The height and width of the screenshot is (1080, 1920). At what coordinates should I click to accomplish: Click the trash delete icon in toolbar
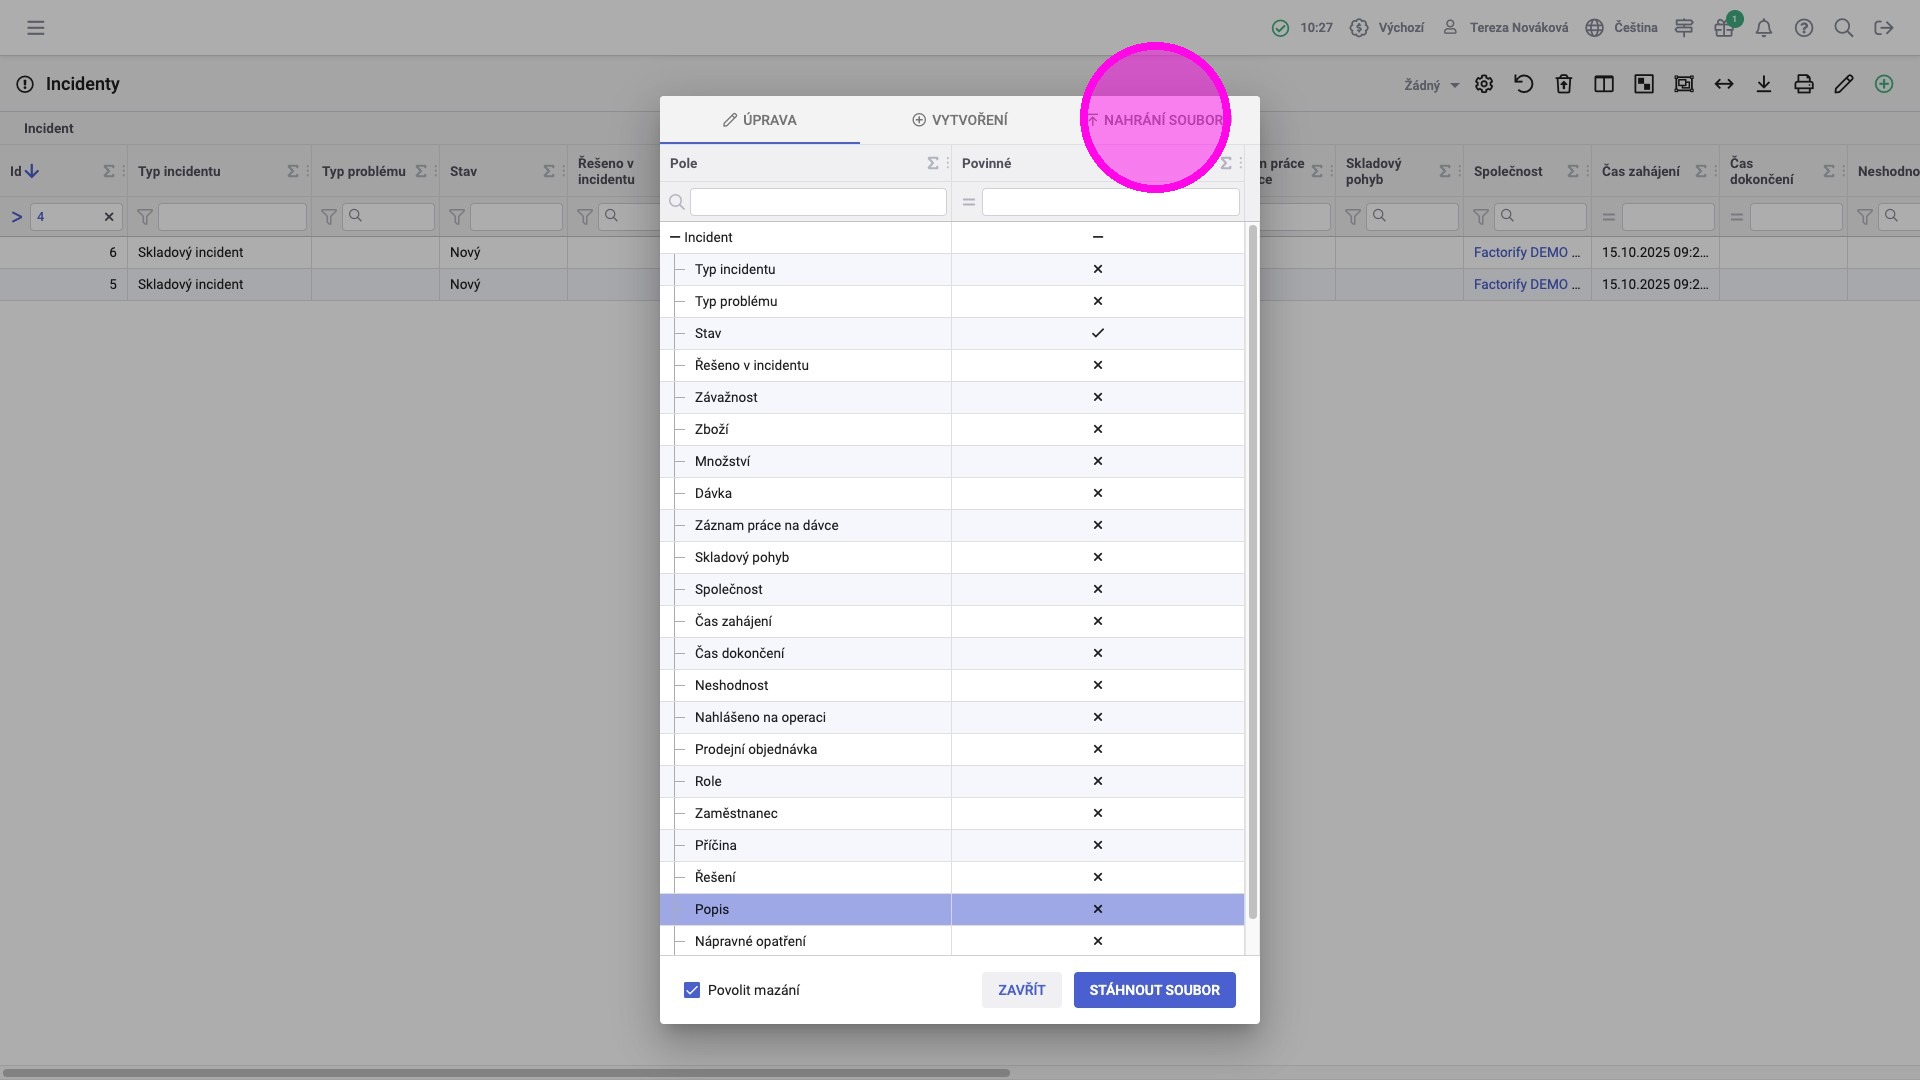point(1564,84)
